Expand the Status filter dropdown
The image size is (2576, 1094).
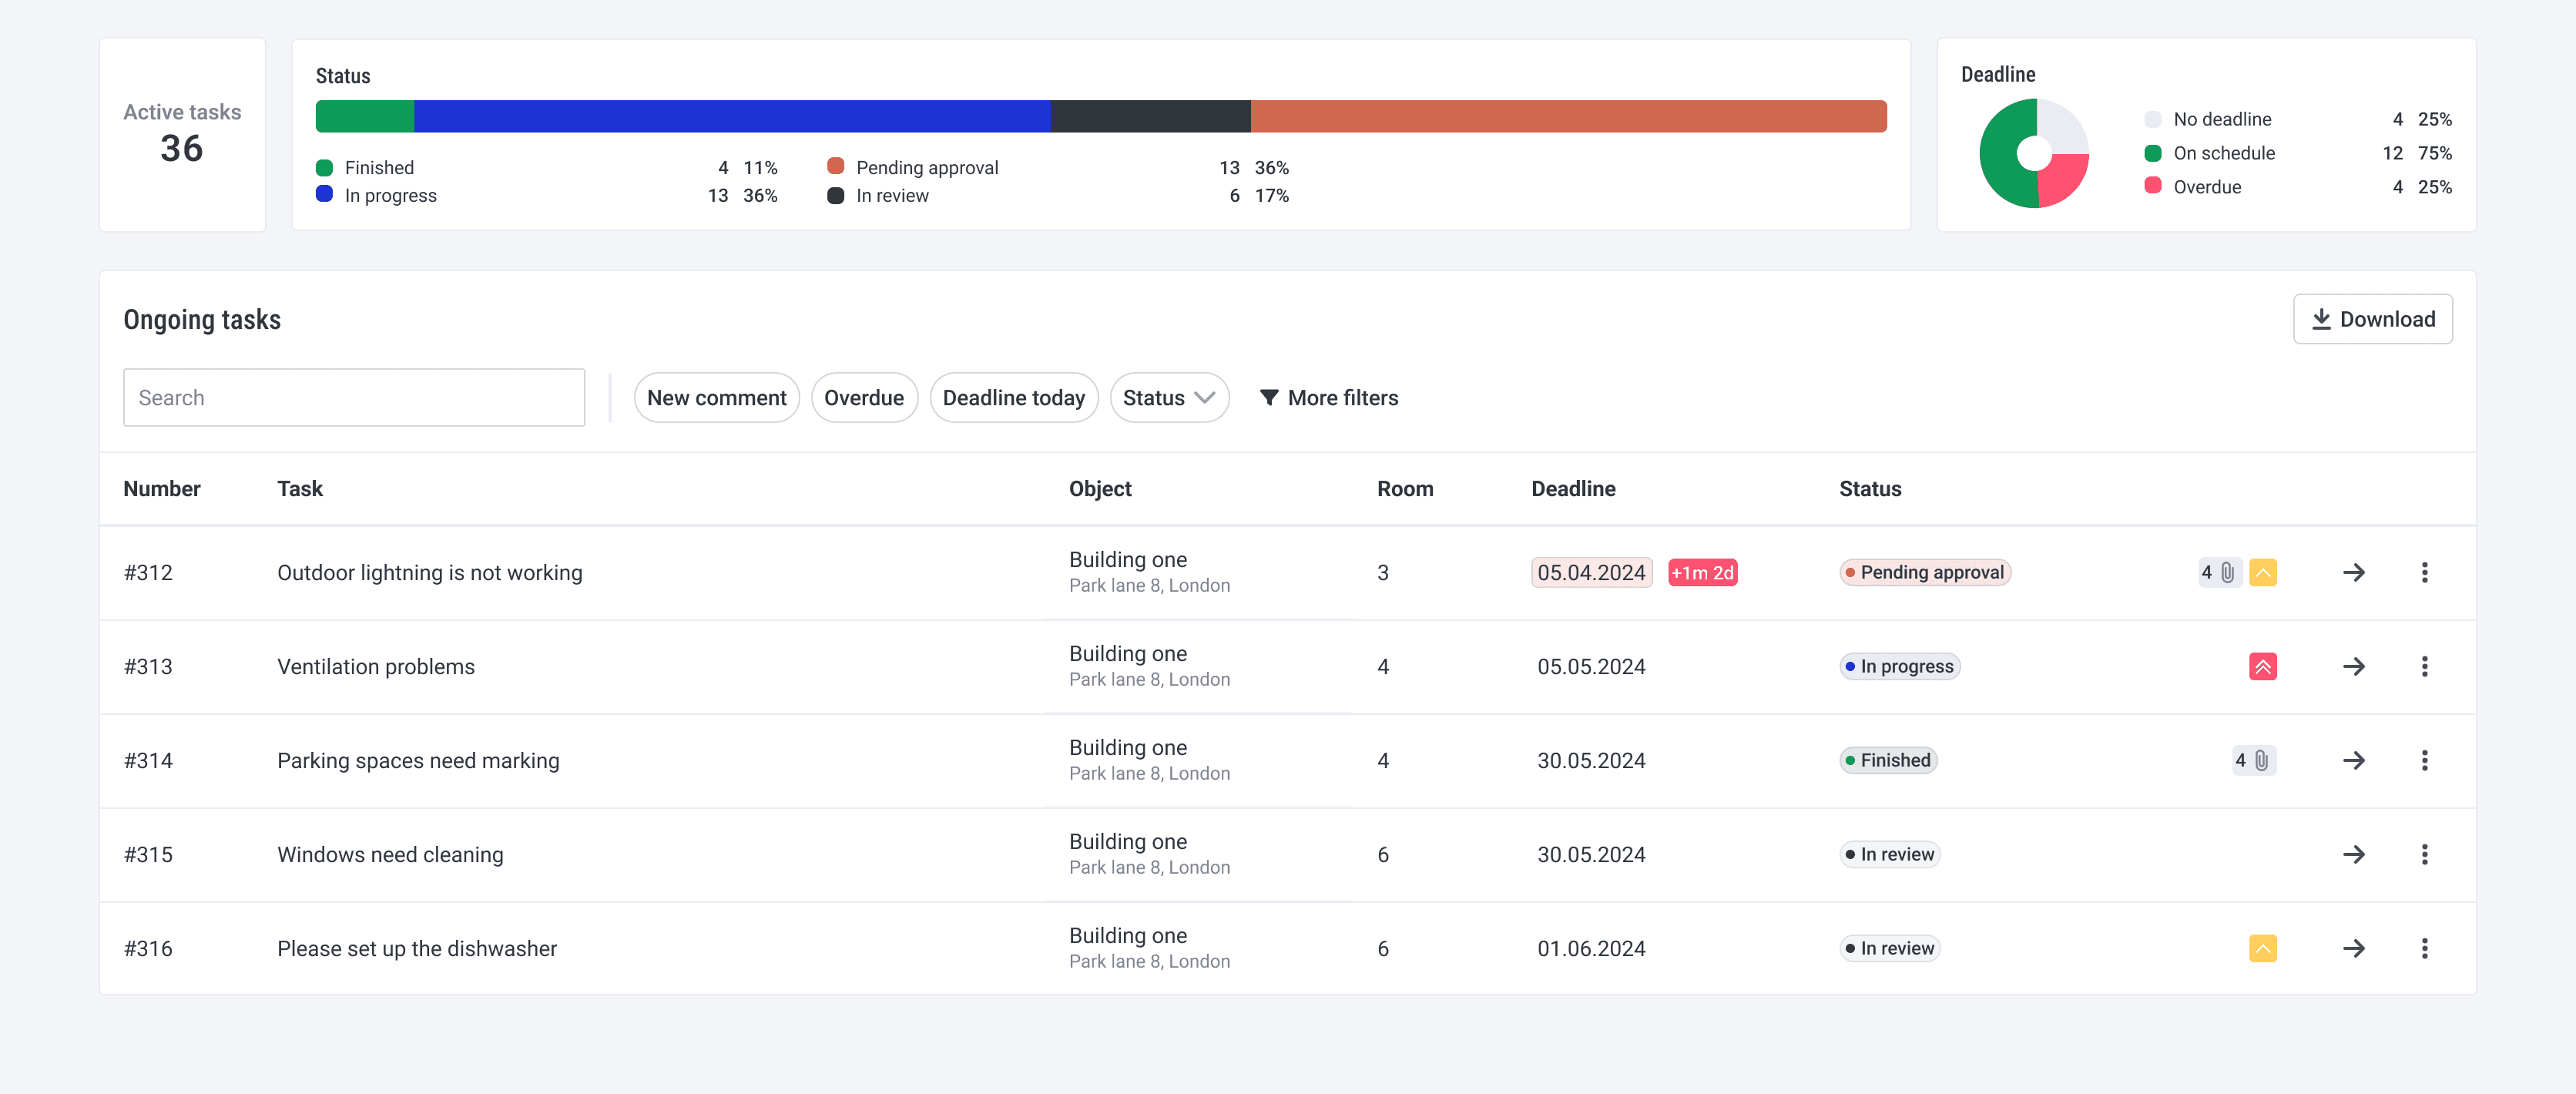(1168, 398)
